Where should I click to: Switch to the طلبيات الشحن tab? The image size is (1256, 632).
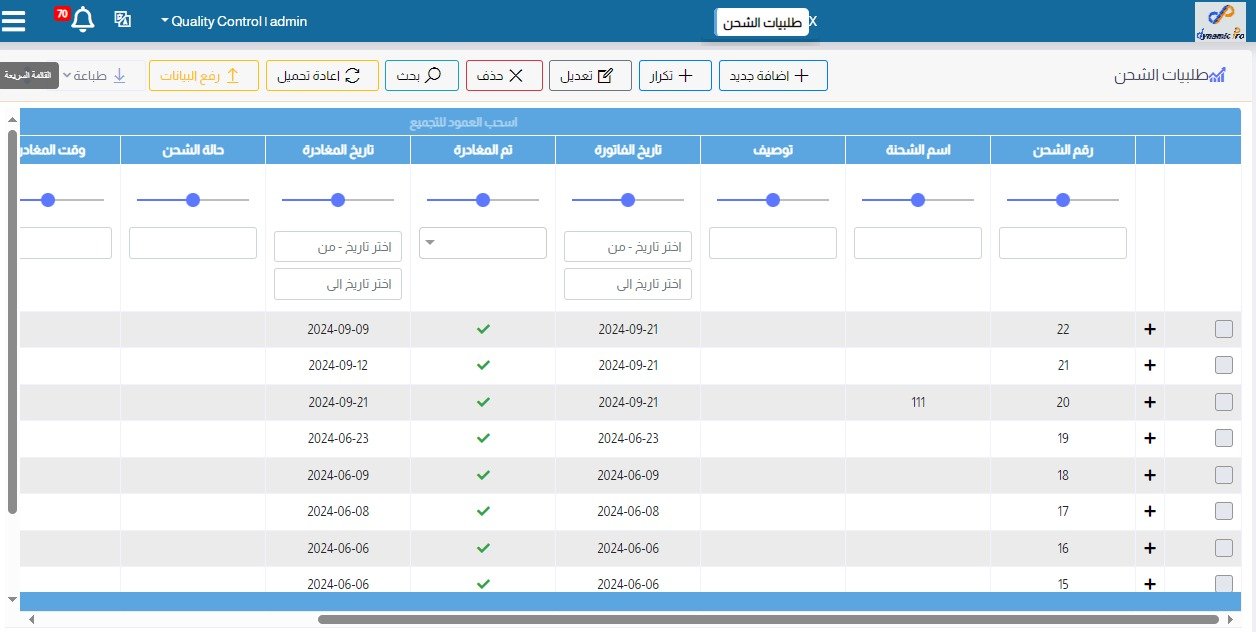pos(762,22)
